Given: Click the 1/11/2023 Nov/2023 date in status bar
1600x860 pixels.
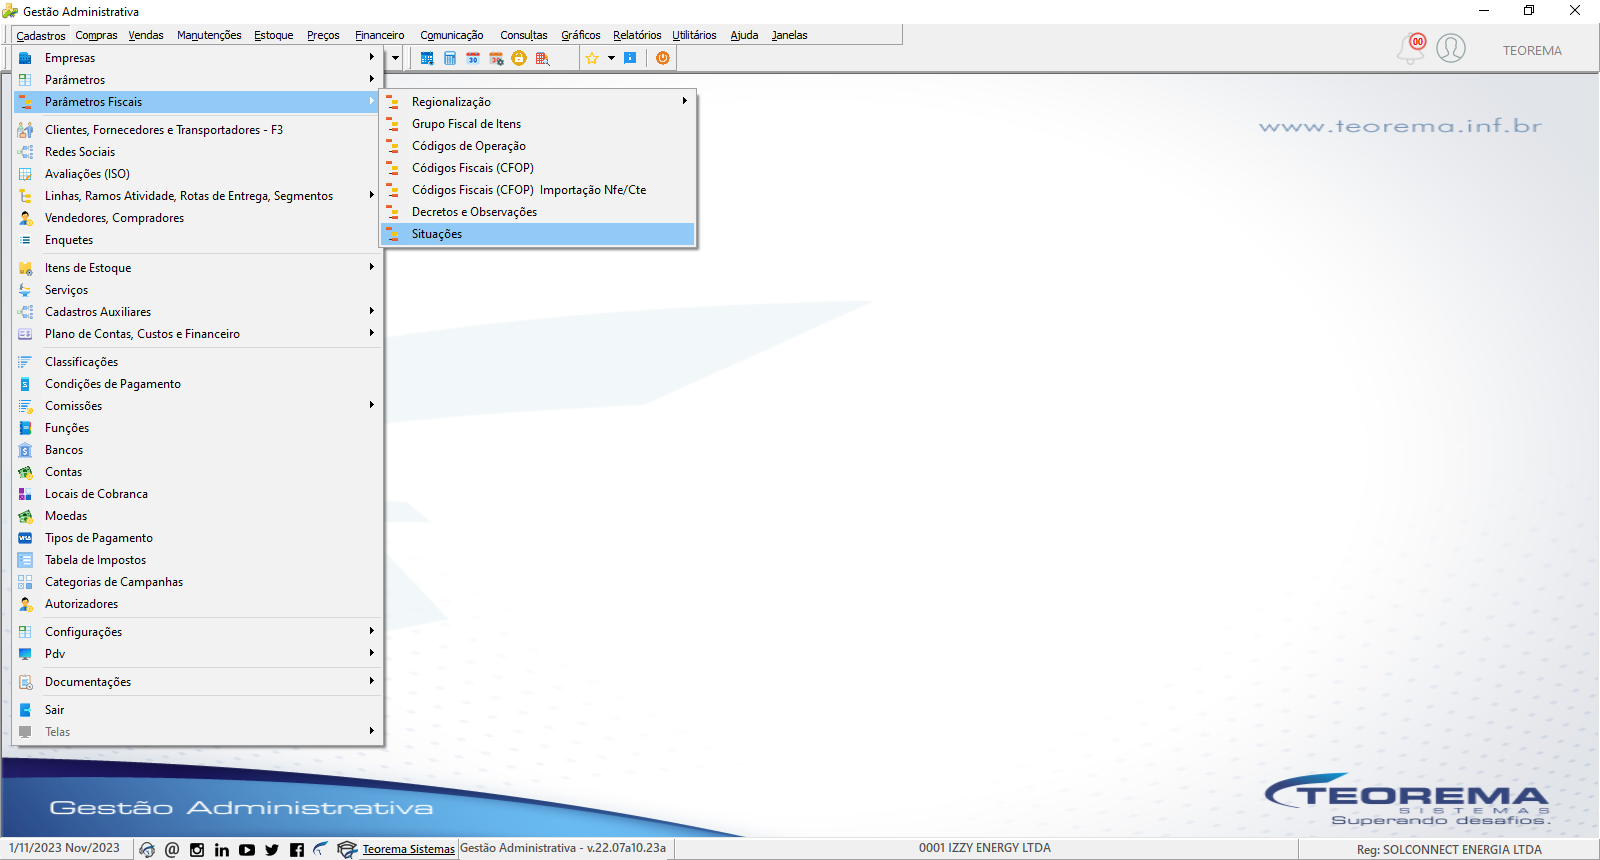Looking at the screenshot, I should pyautogui.click(x=64, y=848).
